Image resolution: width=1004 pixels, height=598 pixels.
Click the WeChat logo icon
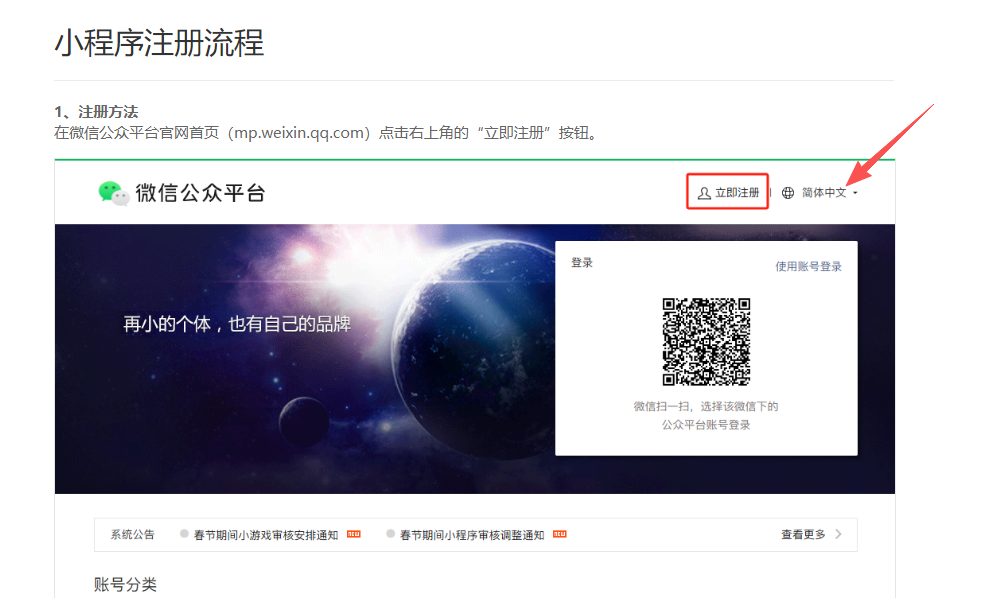[x=113, y=193]
